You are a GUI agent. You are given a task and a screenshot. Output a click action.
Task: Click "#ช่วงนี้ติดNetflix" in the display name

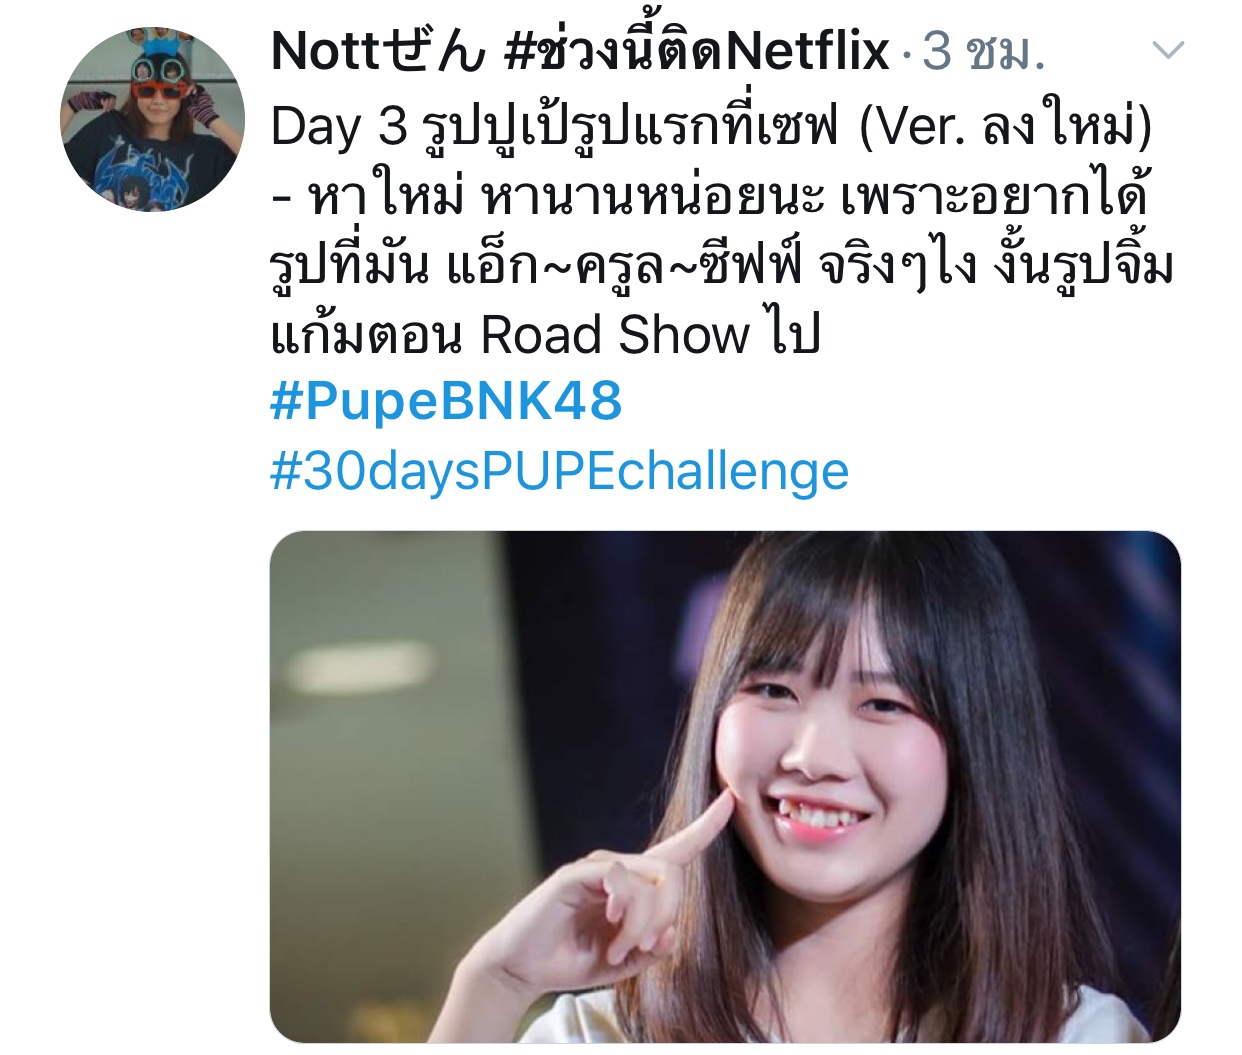(x=697, y=49)
